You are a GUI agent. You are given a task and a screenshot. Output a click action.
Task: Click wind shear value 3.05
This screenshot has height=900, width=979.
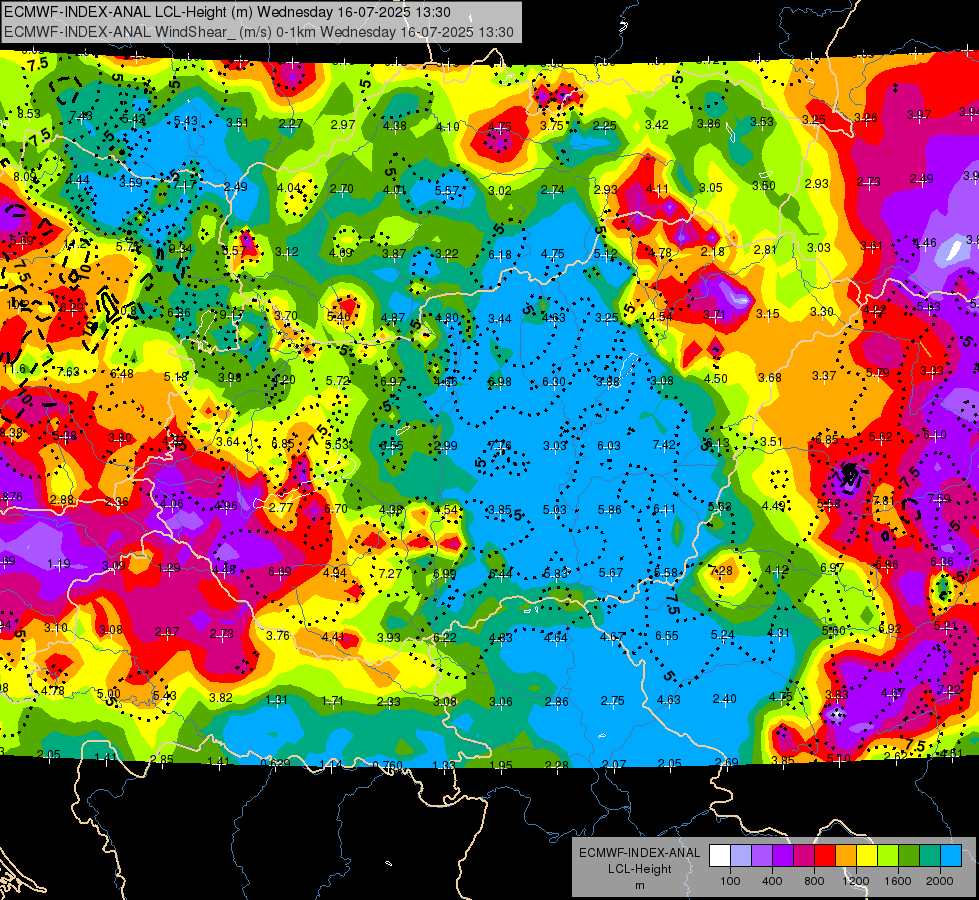[x=711, y=188]
